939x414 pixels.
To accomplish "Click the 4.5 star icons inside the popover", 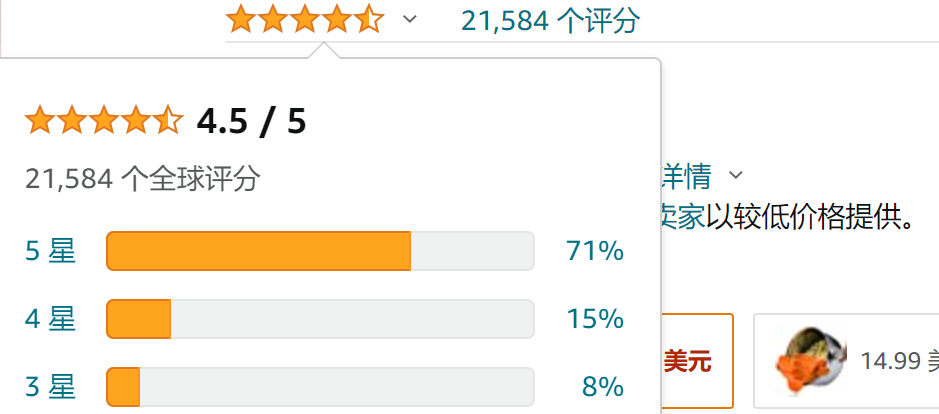I will click(104, 120).
